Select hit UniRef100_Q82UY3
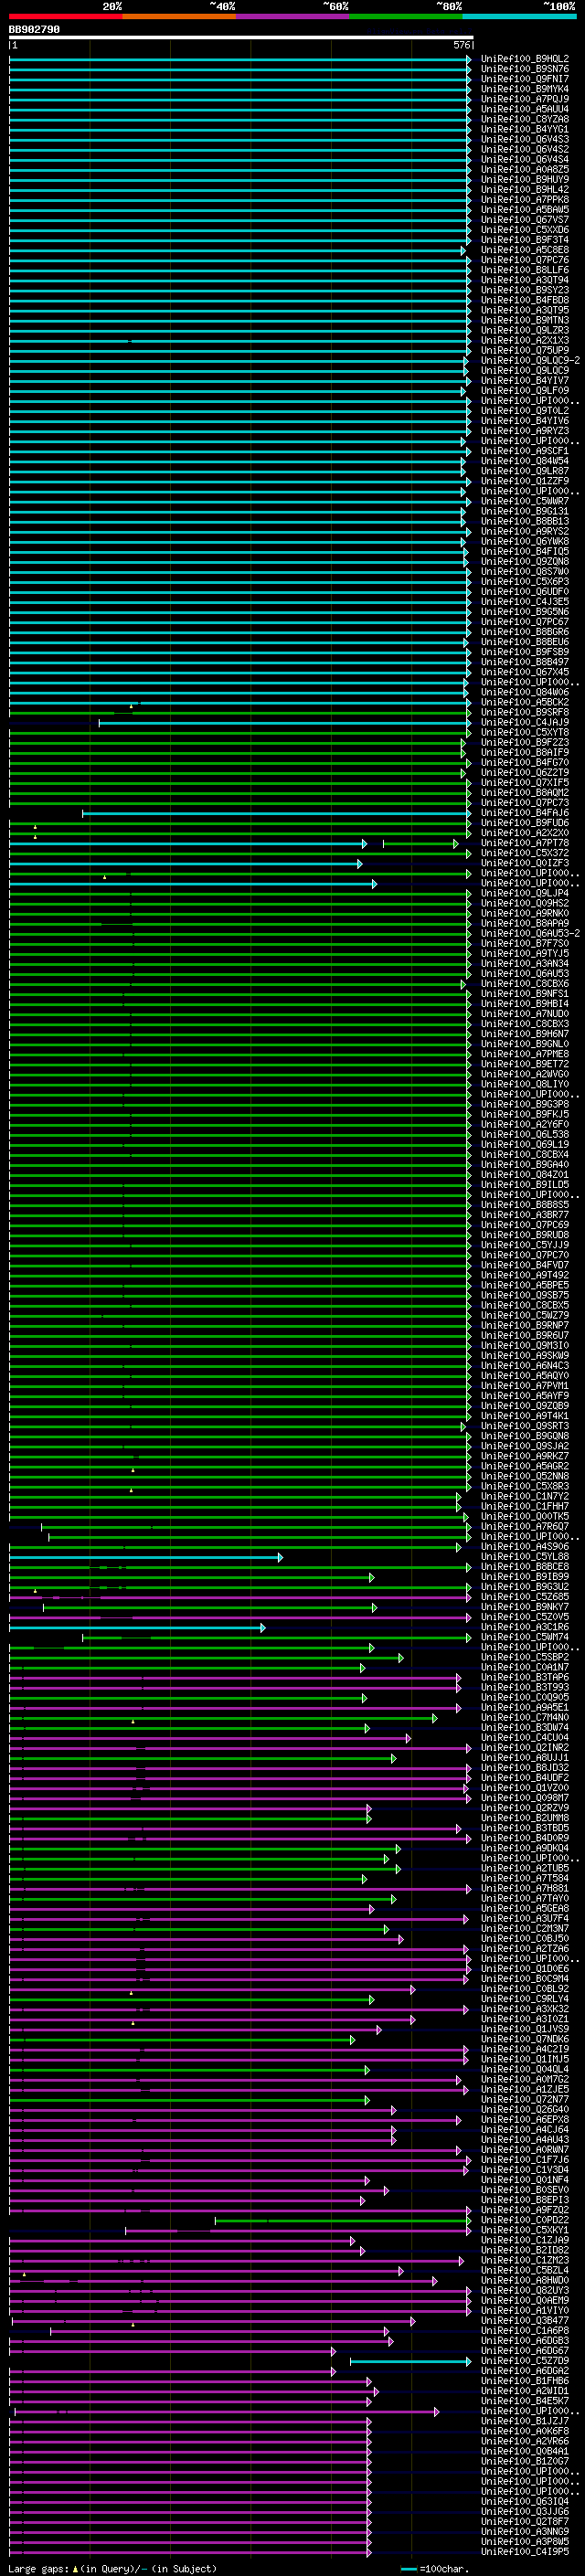585x2576 pixels. 525,2292
